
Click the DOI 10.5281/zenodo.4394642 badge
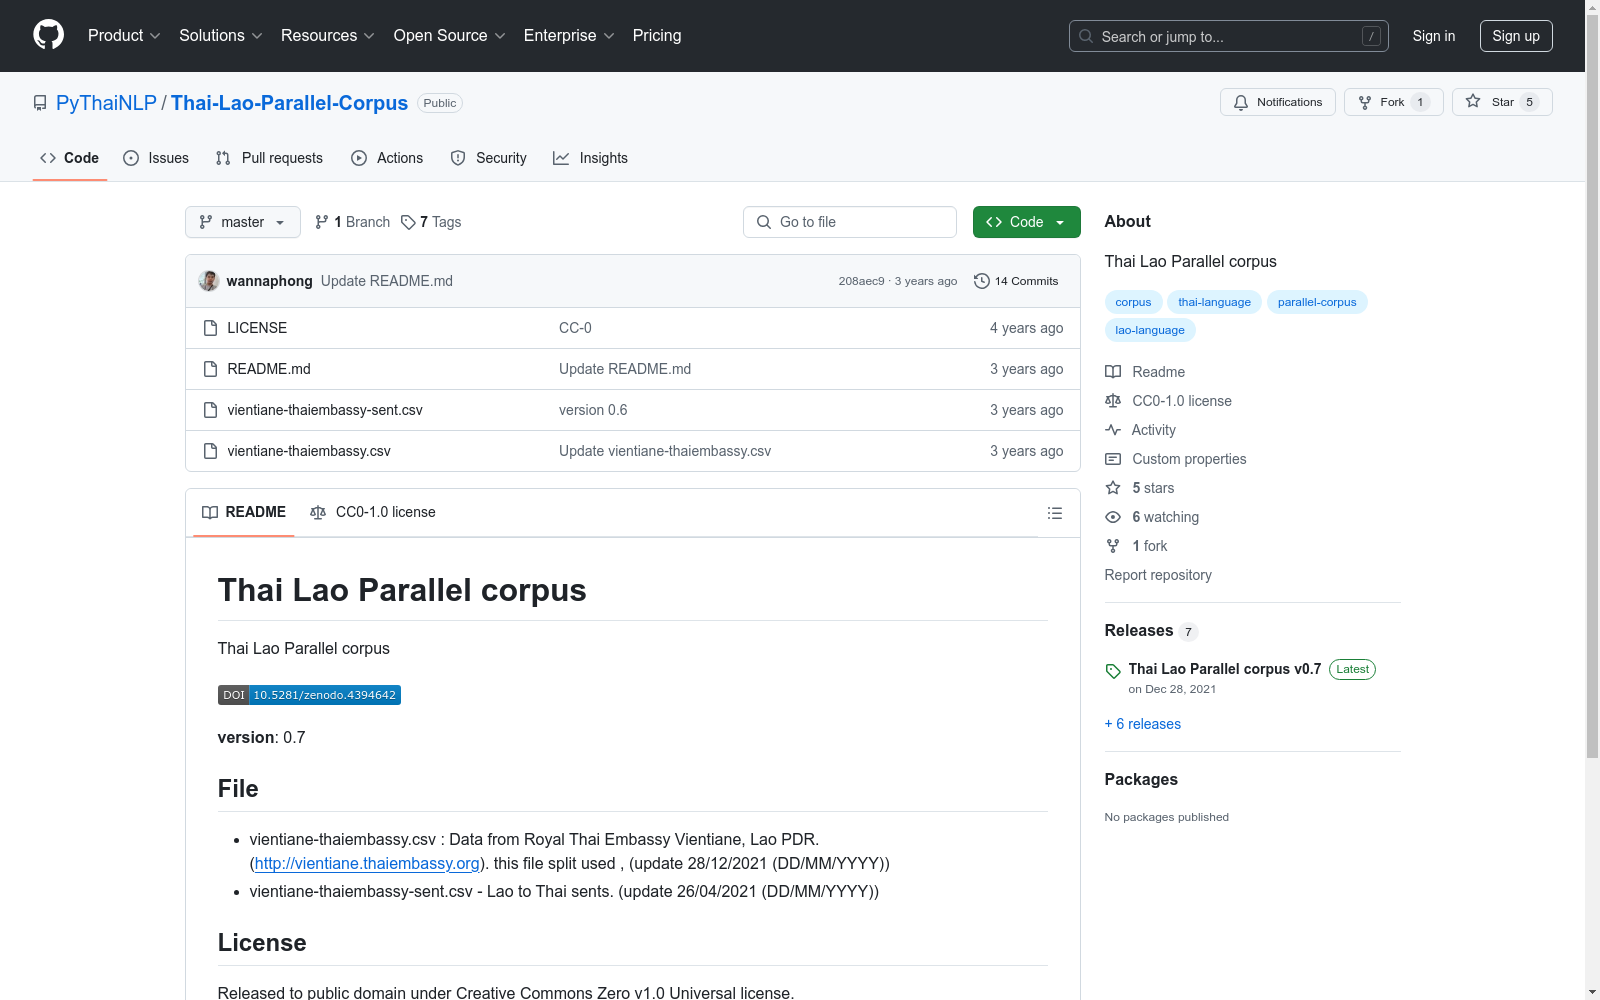[x=309, y=695]
